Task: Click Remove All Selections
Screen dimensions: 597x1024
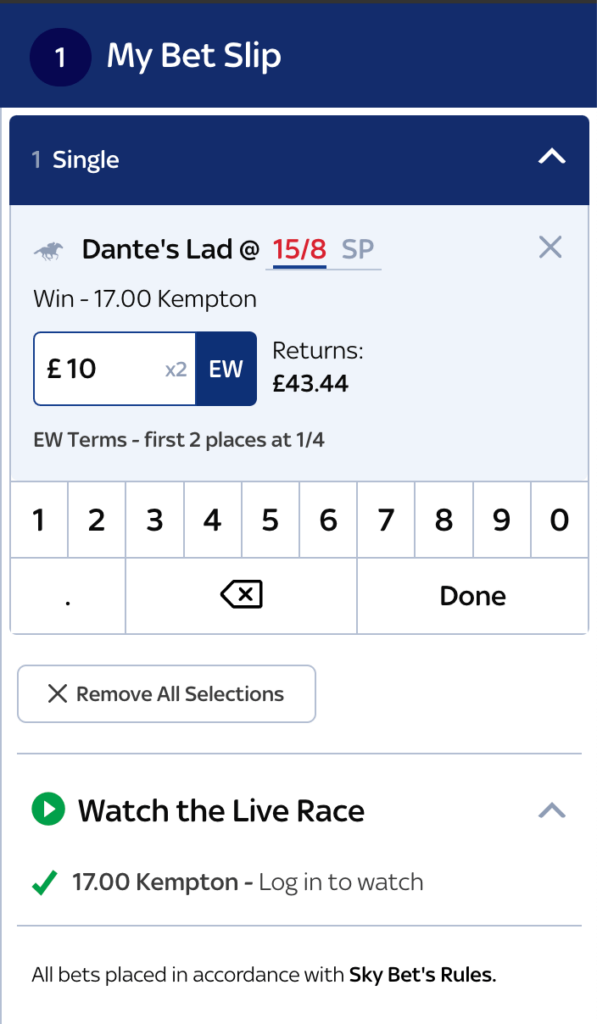Action: tap(166, 693)
